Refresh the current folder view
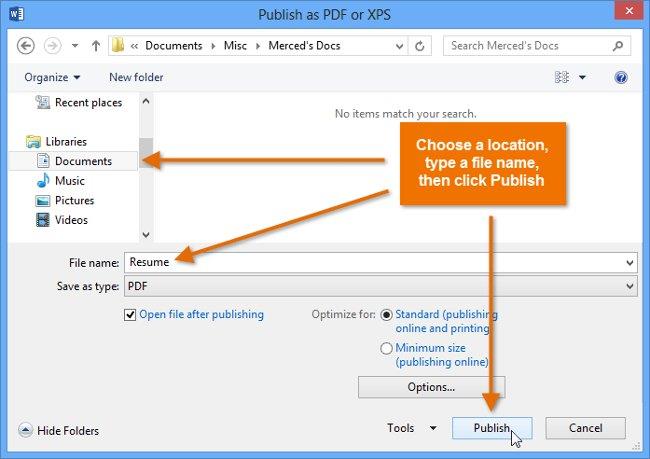 pos(420,46)
